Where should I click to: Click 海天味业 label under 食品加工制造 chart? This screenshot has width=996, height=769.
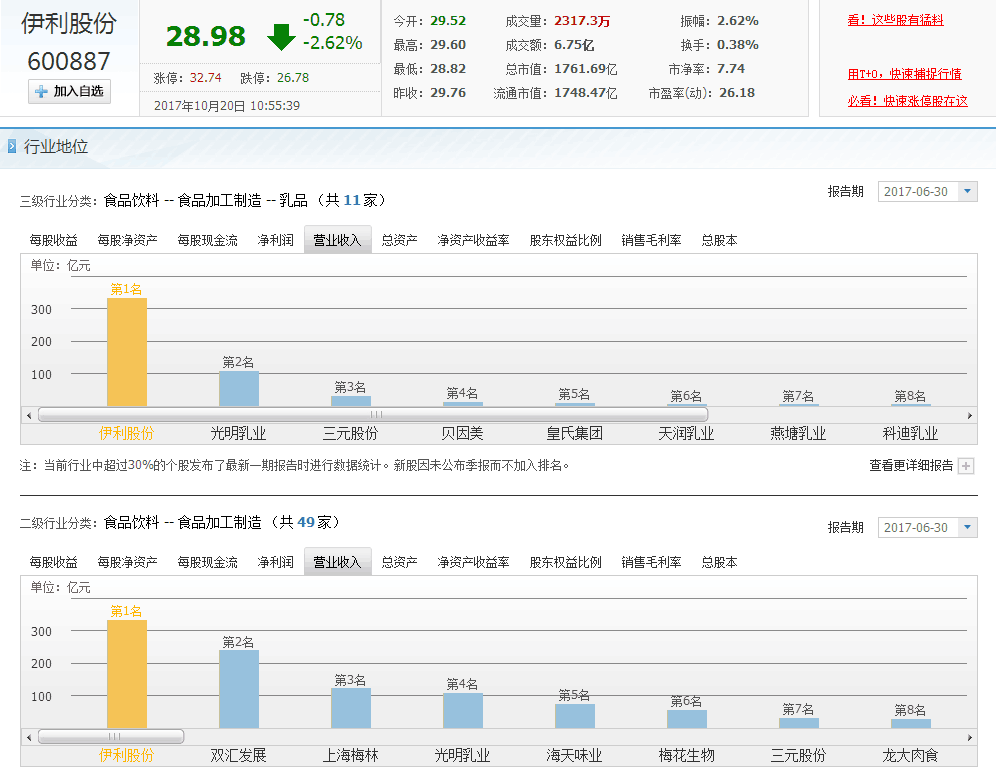click(x=574, y=756)
